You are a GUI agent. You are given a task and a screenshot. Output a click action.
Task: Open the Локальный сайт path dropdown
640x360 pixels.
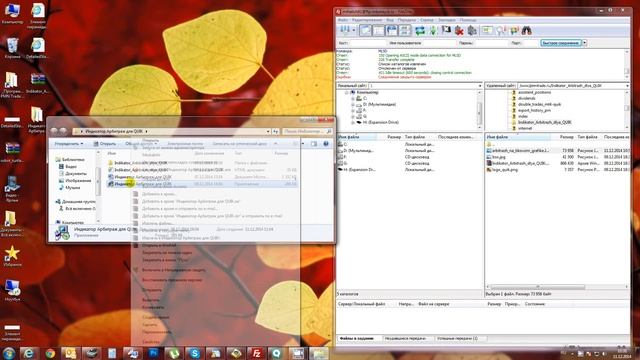tap(480, 86)
